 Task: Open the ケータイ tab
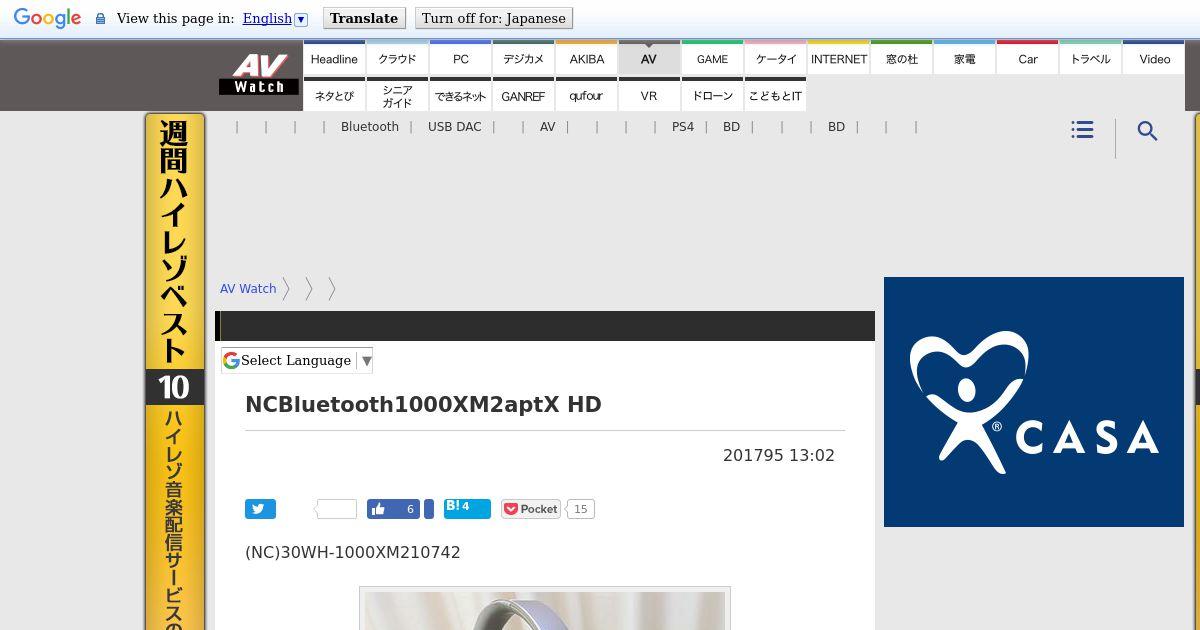pyautogui.click(x=776, y=58)
